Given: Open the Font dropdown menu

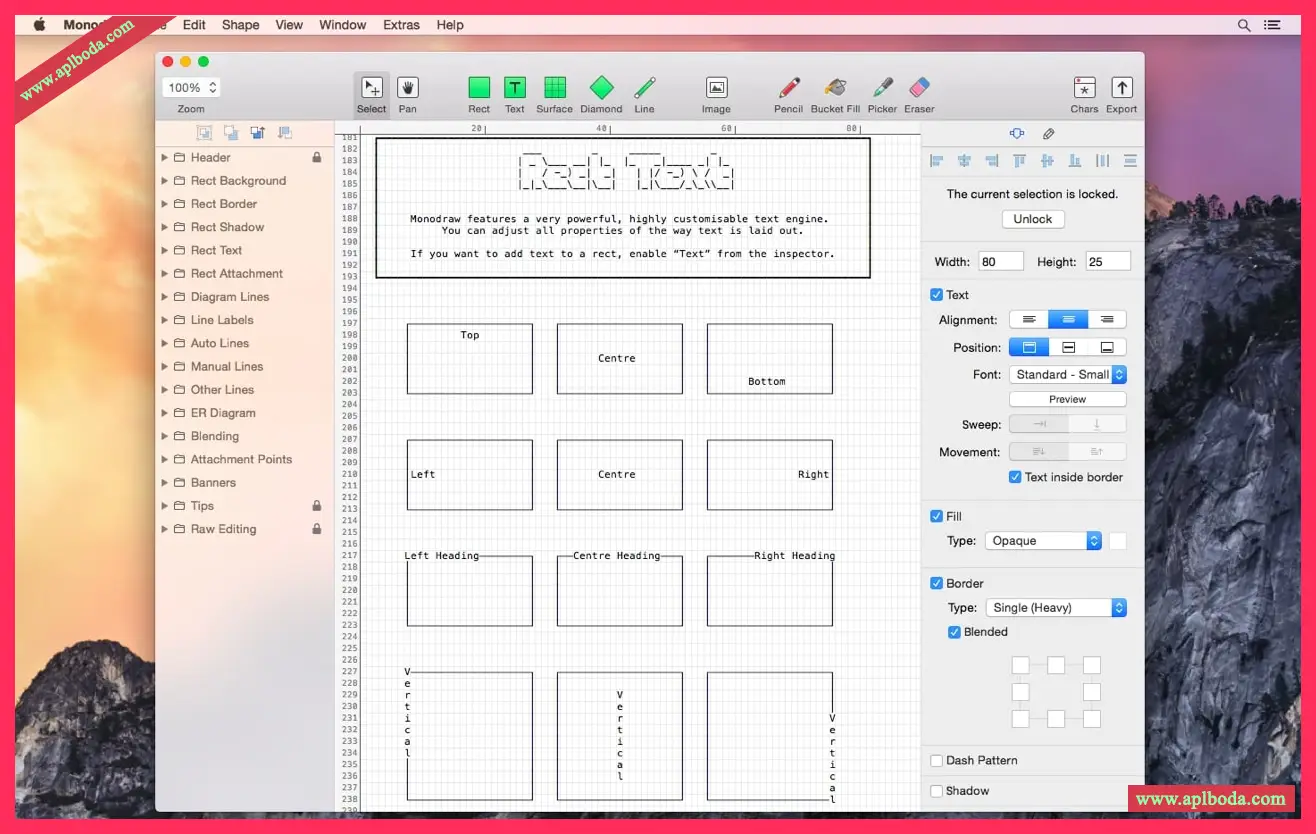Looking at the screenshot, I should (1067, 374).
